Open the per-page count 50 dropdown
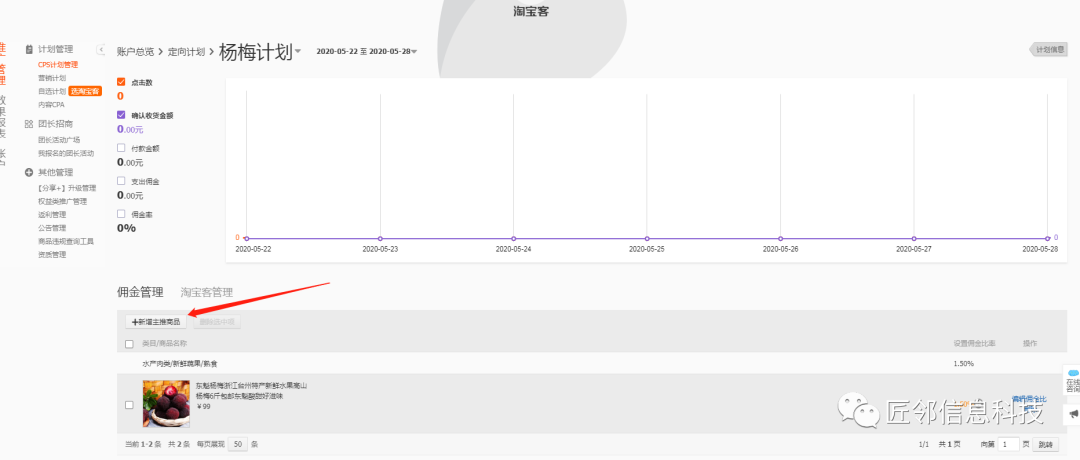Viewport: 1080px width, 460px height. 238,443
